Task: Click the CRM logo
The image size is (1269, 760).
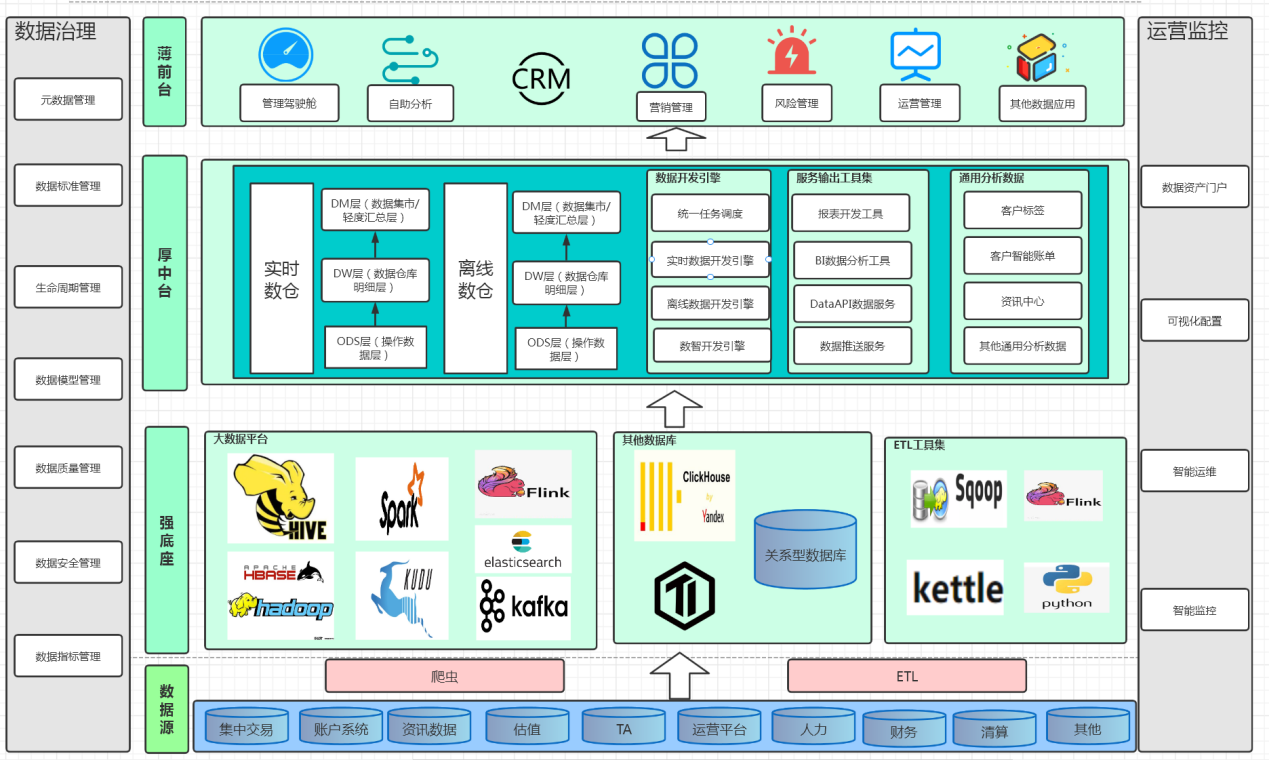Action: coord(541,77)
